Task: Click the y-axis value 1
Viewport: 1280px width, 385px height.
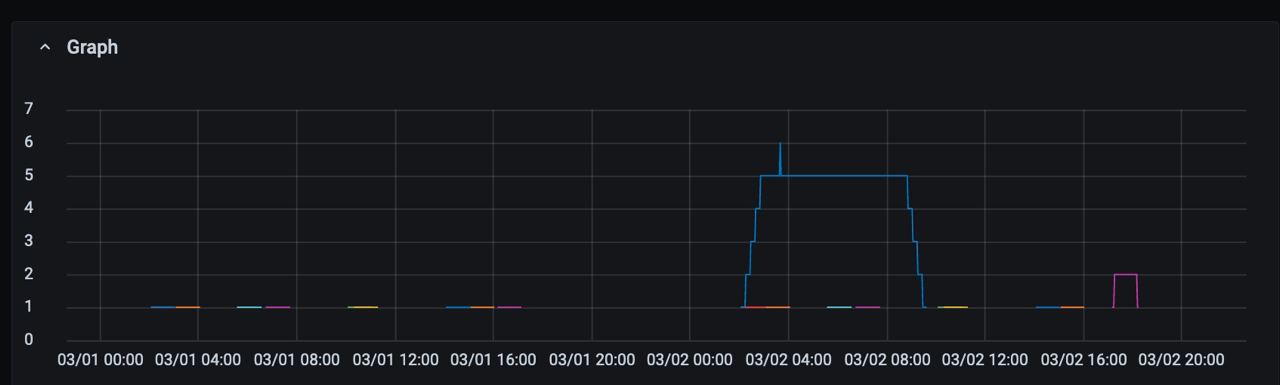Action: (29, 307)
